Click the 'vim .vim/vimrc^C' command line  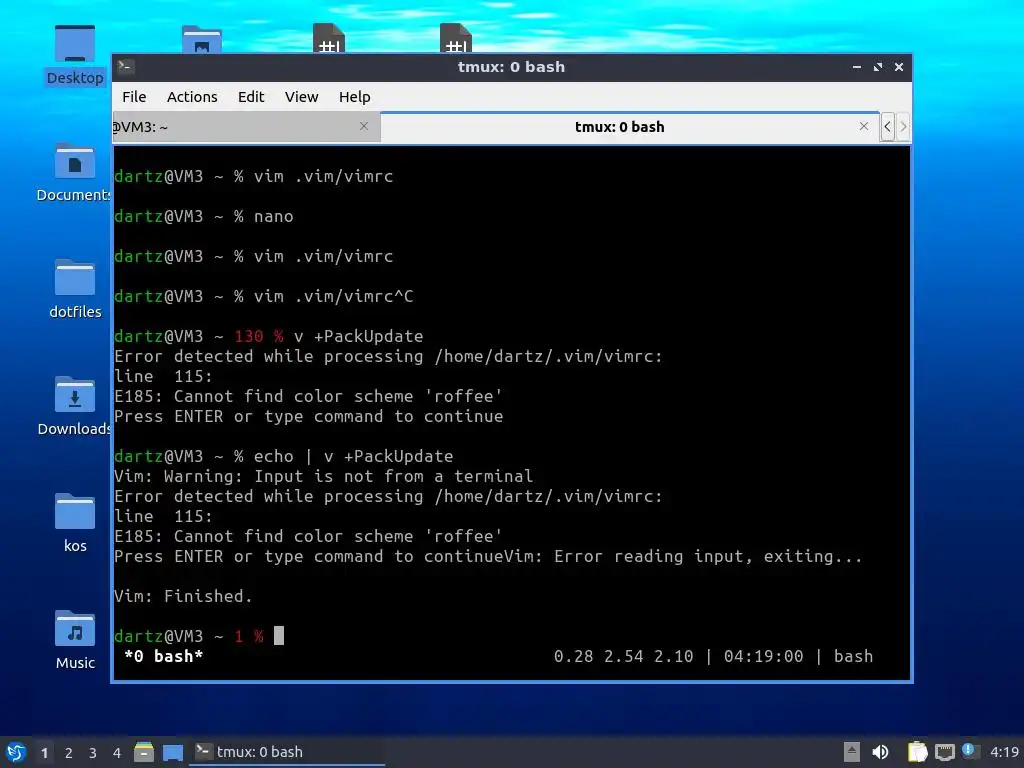[x=333, y=296]
